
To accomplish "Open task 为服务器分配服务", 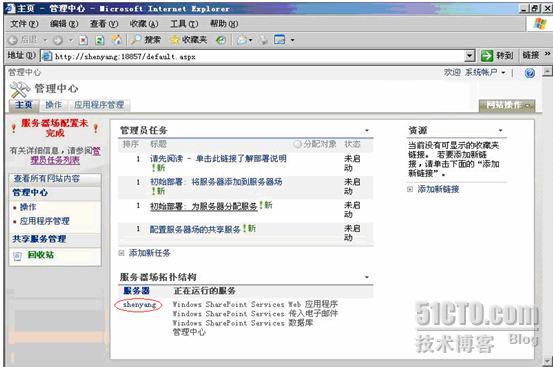I will click(203, 206).
